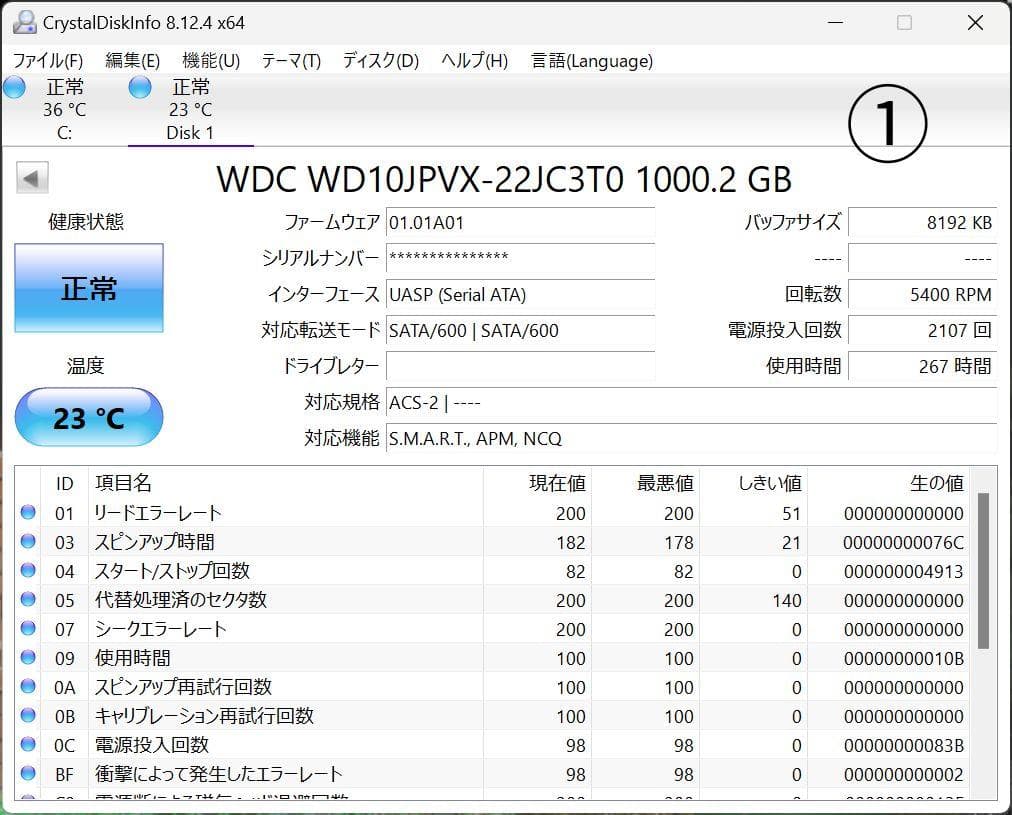This screenshot has width=1012, height=815.
Task: Click status dot of row 04 スタート/ストップ回数
Action: tap(28, 570)
